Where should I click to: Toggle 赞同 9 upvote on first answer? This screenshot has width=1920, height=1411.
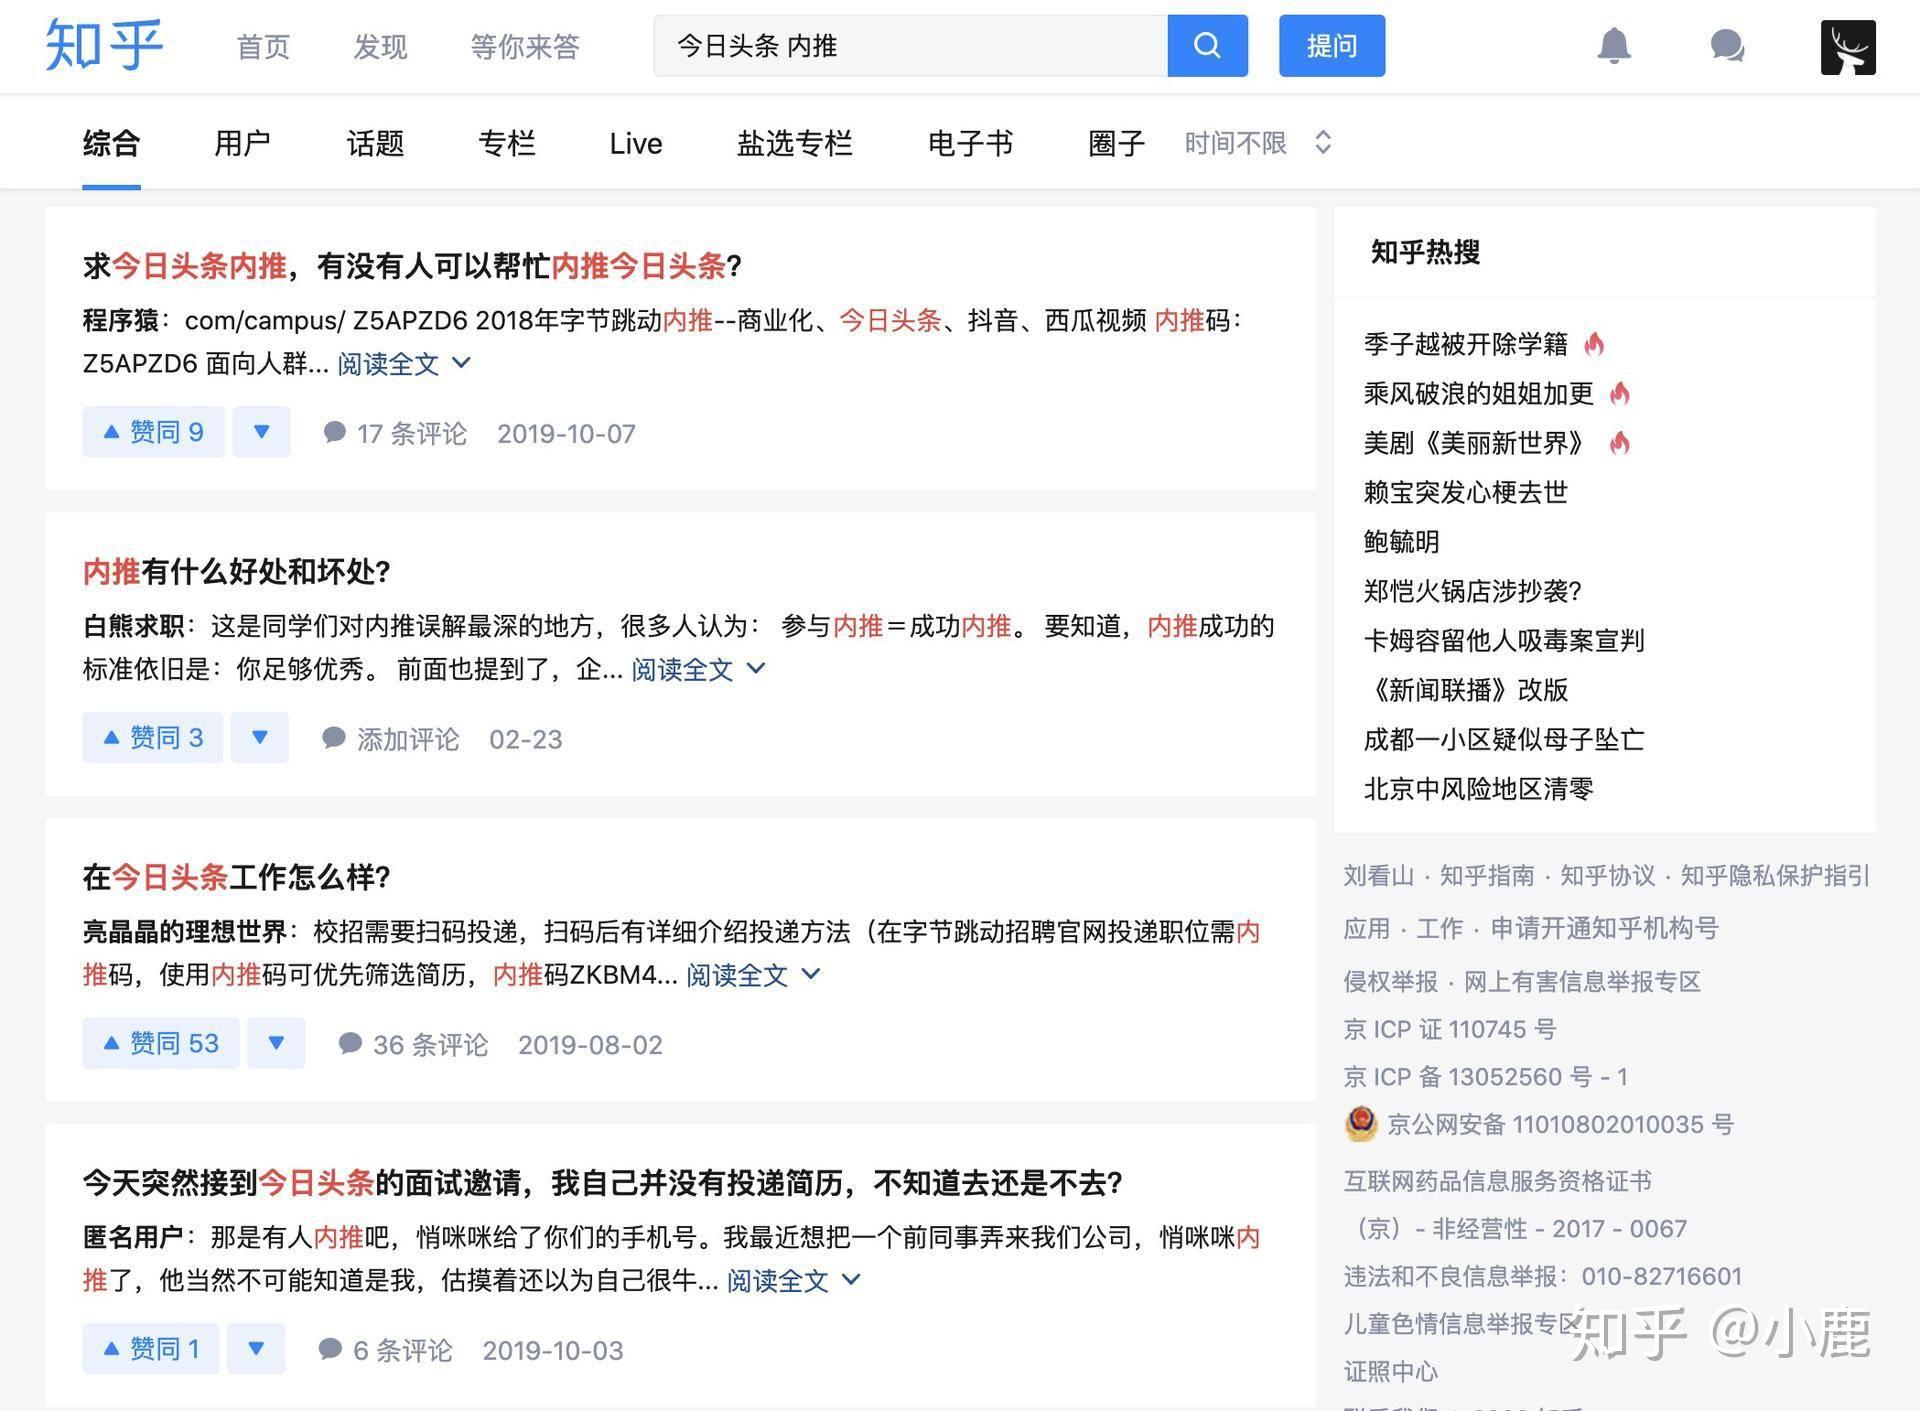[x=153, y=431]
